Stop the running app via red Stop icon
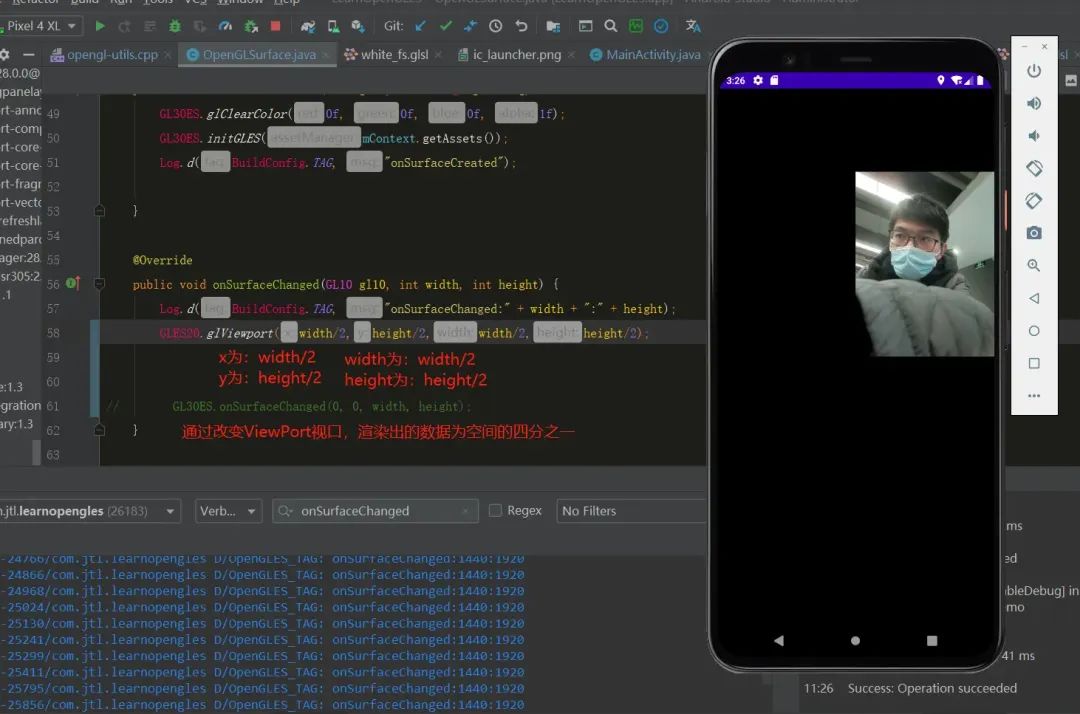 276,27
